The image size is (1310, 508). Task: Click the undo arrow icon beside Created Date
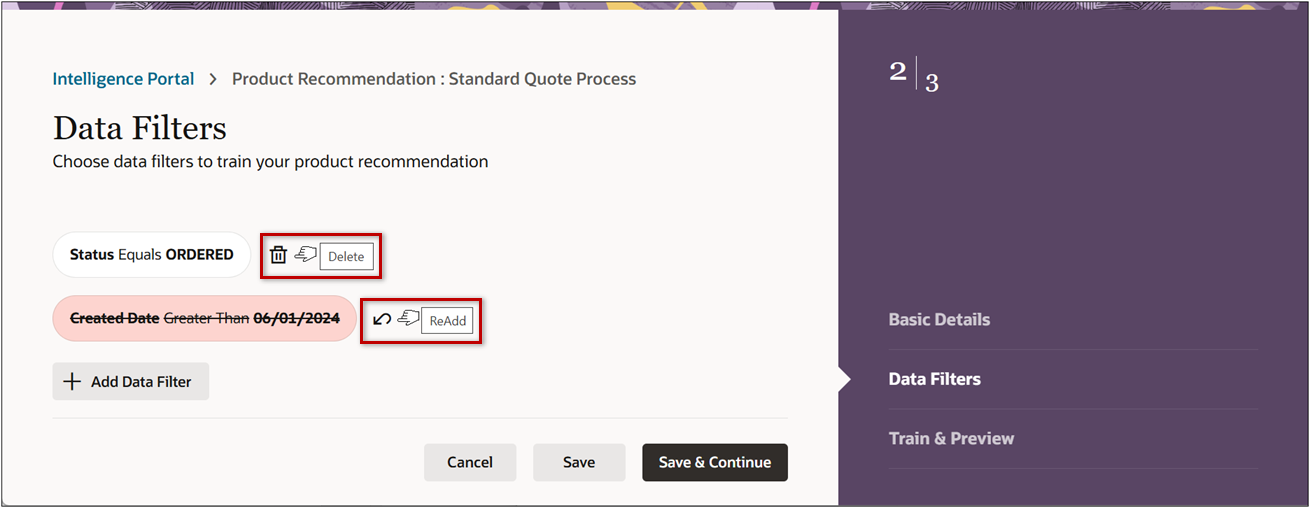381,319
